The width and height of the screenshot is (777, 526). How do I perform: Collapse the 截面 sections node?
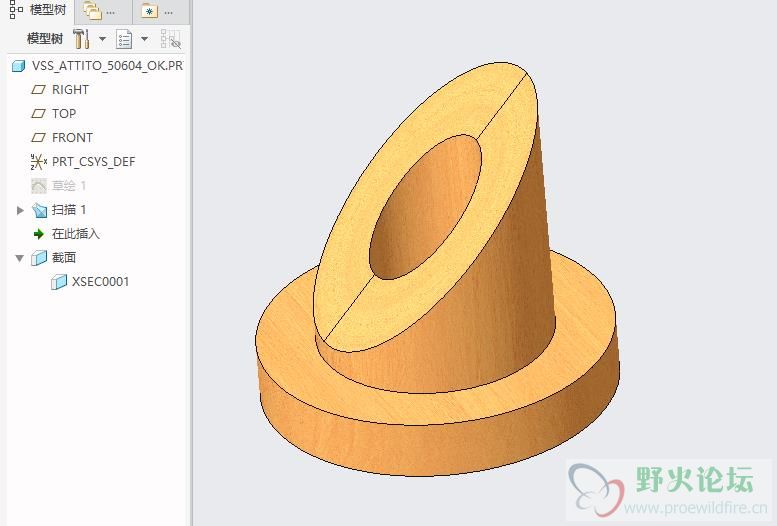pyautogui.click(x=20, y=258)
